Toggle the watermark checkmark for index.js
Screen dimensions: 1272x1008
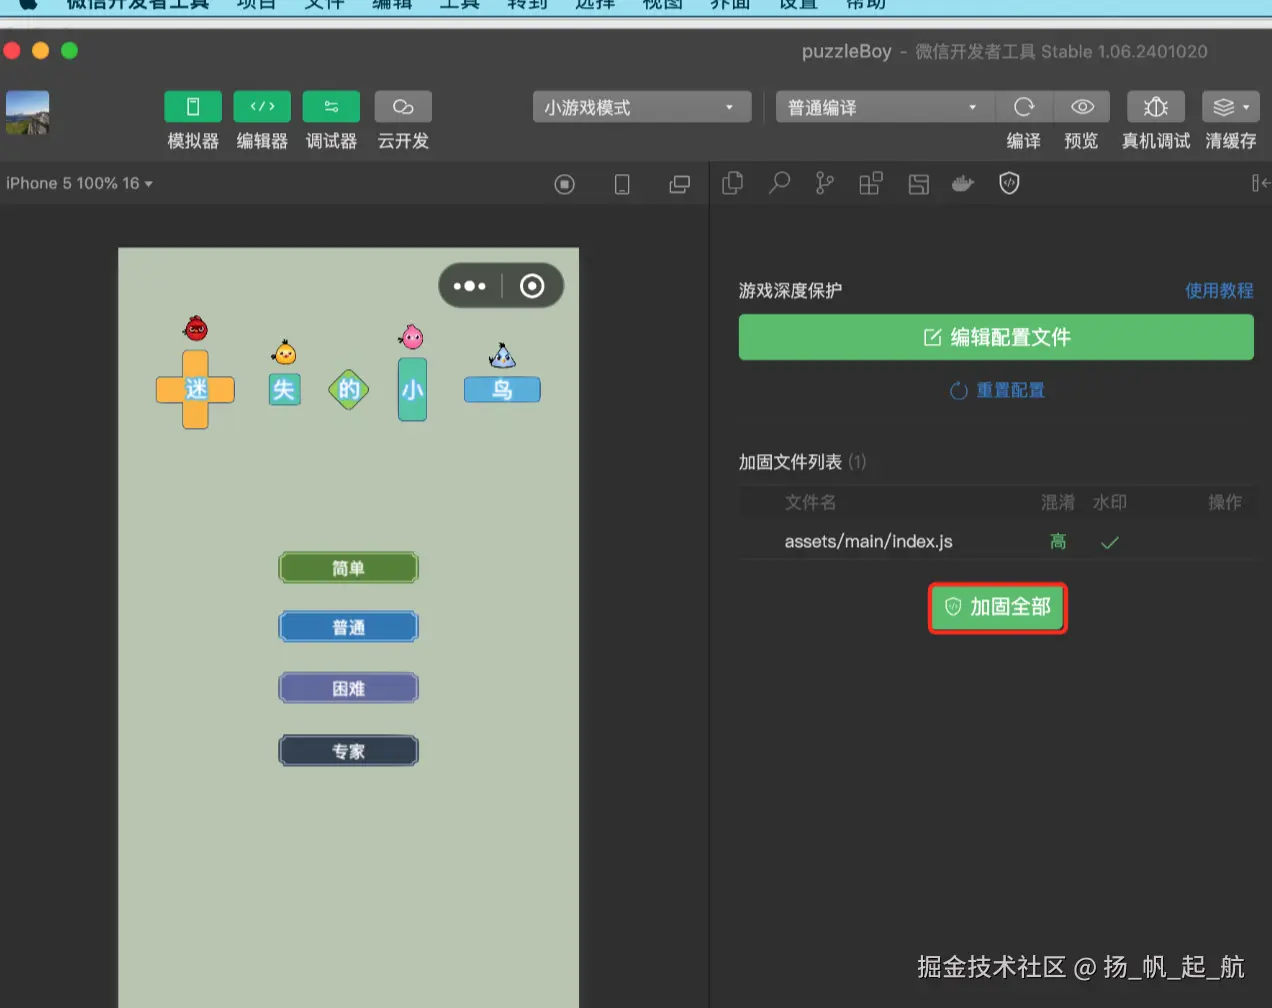1109,543
